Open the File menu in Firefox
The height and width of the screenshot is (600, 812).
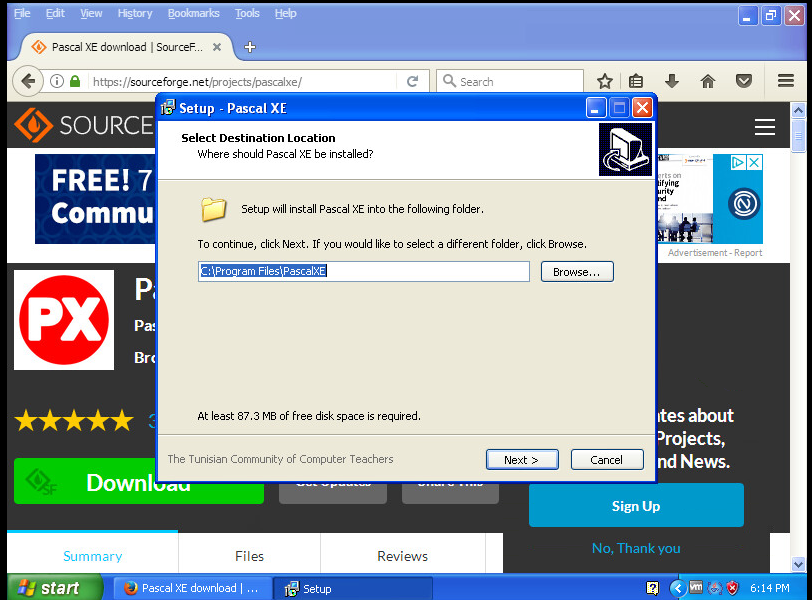click(22, 13)
